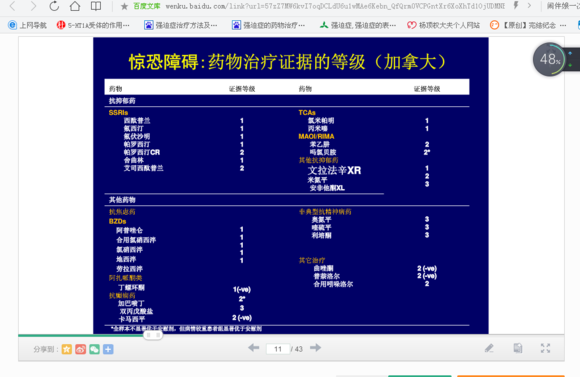This screenshot has width=580, height=377.
Task: Click the 丁螺环酮 row
Action: (x=132, y=287)
